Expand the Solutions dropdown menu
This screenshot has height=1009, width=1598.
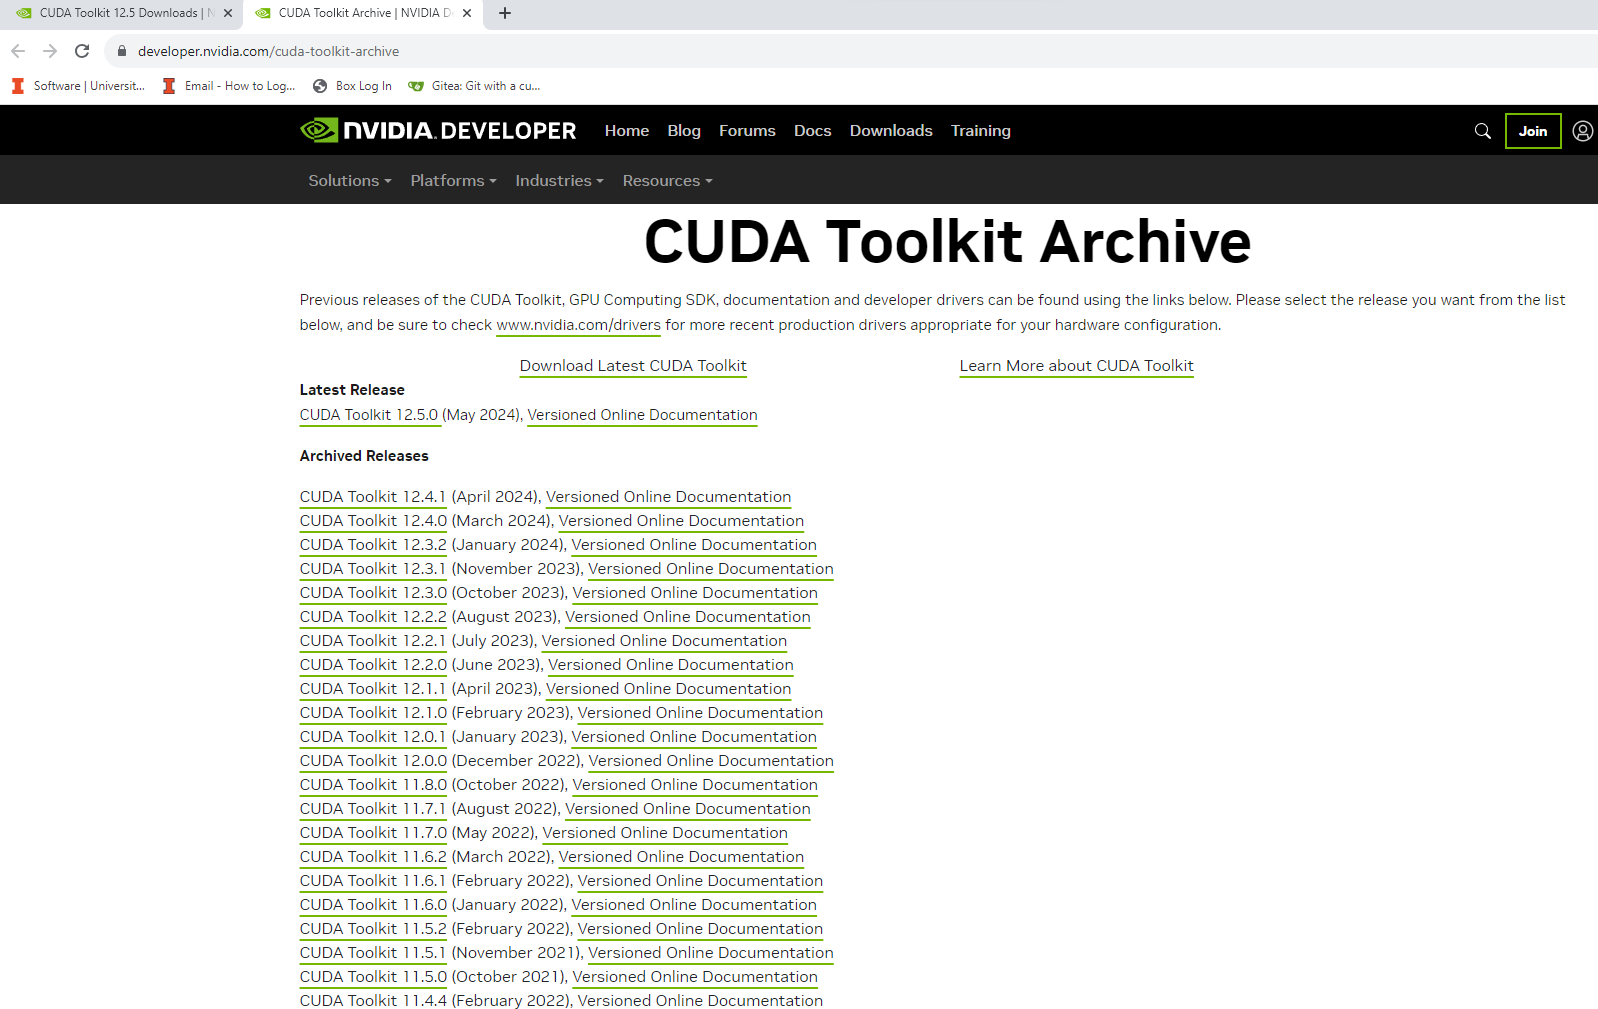tap(350, 181)
